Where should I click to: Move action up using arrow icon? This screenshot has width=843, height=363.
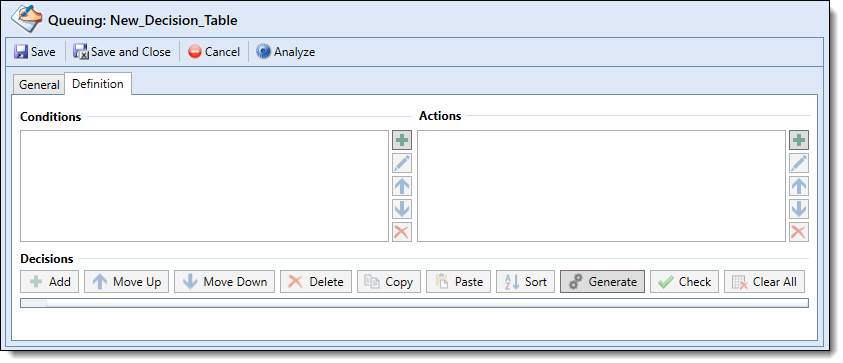pos(799,186)
